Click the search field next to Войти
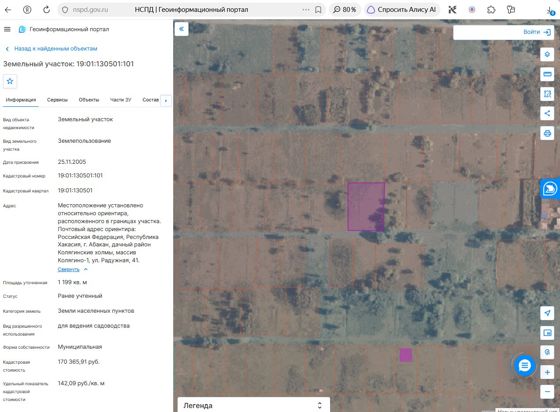This screenshot has width=560, height=412. pyautogui.click(x=488, y=32)
